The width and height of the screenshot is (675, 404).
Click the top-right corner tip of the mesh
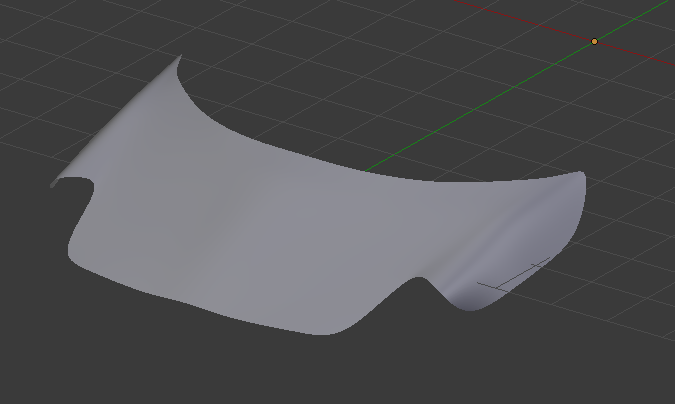582,174
